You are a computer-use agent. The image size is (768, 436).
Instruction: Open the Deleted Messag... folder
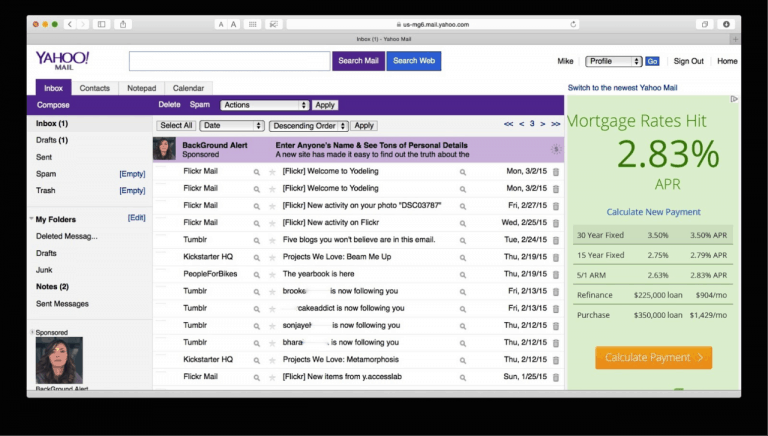coord(67,236)
